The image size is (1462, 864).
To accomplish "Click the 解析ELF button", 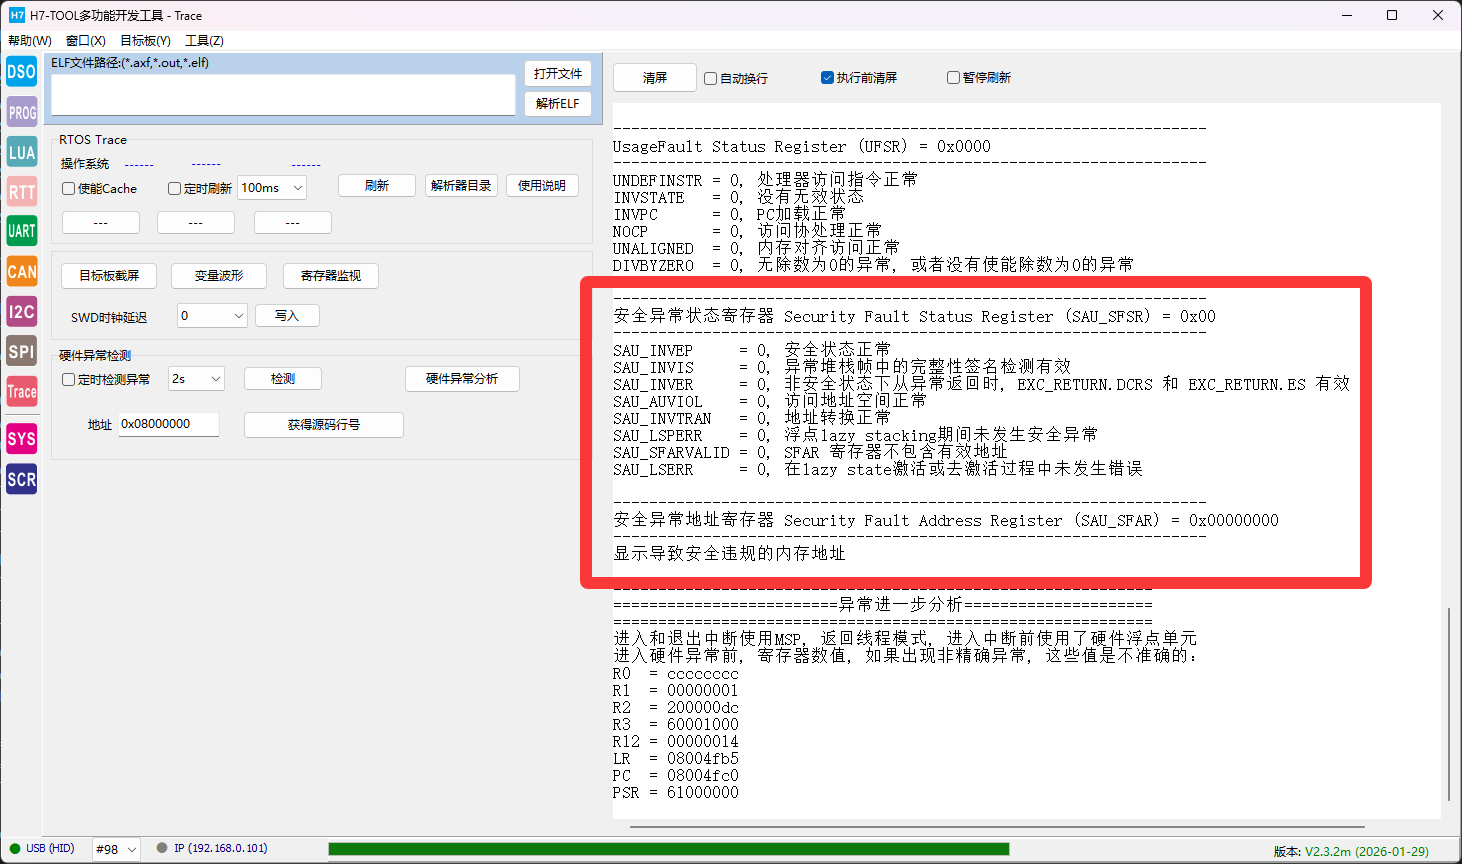I will pos(558,104).
